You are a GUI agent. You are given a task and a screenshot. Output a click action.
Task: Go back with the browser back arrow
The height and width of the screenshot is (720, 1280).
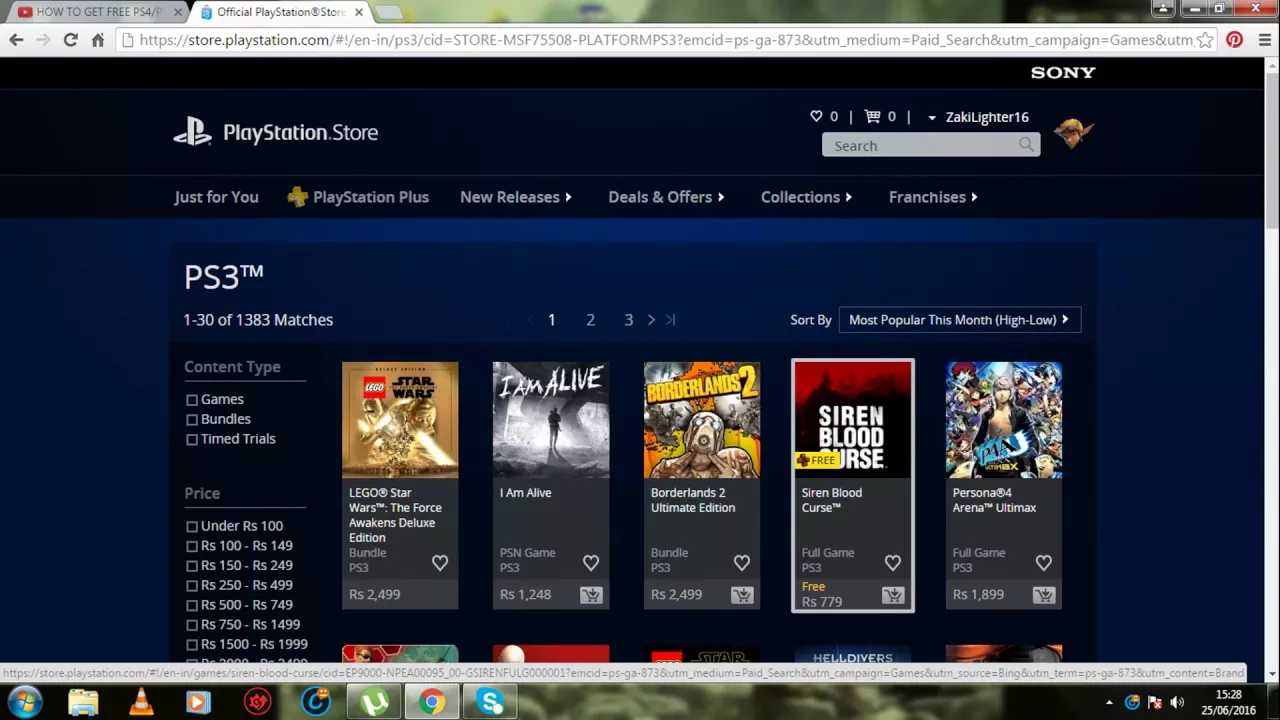16,40
